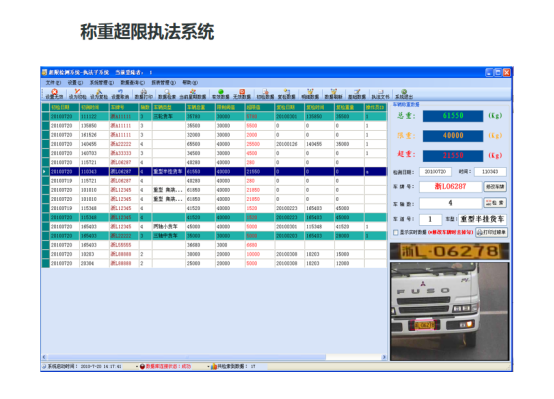This screenshot has height=399, width=554.
Task: Click the 打印过磅单 print button
Action: [491, 232]
